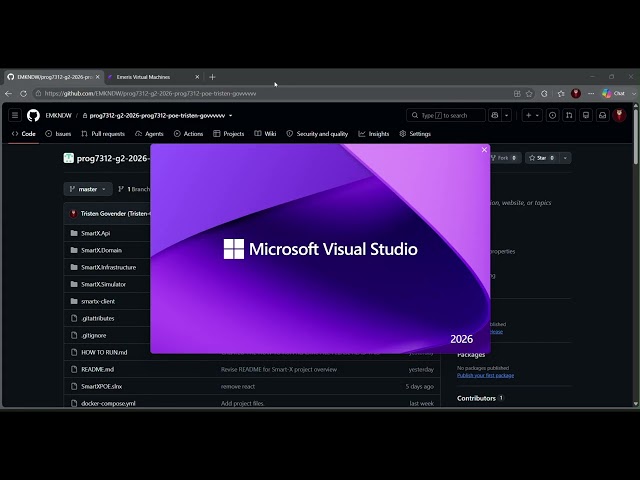The height and width of the screenshot is (480, 640).
Task: Open the Insights tab
Action: [x=374, y=134]
